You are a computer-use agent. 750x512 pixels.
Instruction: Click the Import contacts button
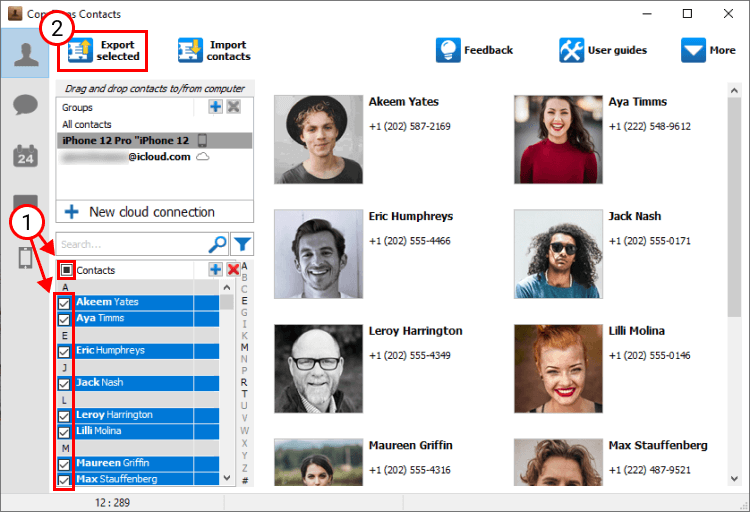tap(214, 51)
